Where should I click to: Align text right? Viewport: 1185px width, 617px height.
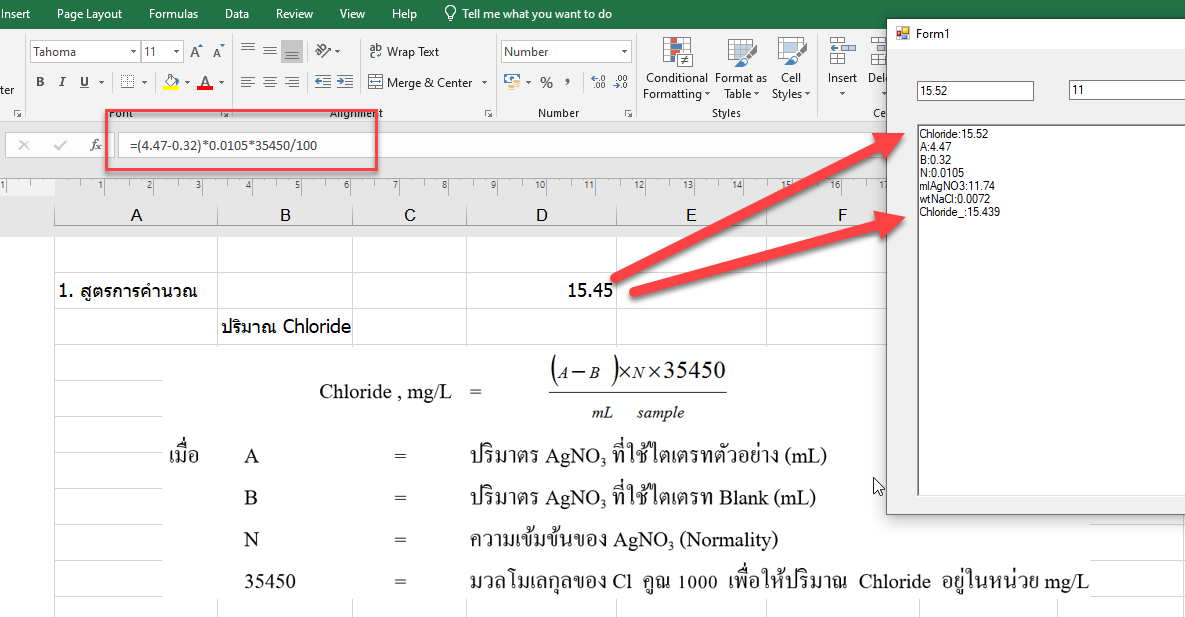click(x=292, y=82)
